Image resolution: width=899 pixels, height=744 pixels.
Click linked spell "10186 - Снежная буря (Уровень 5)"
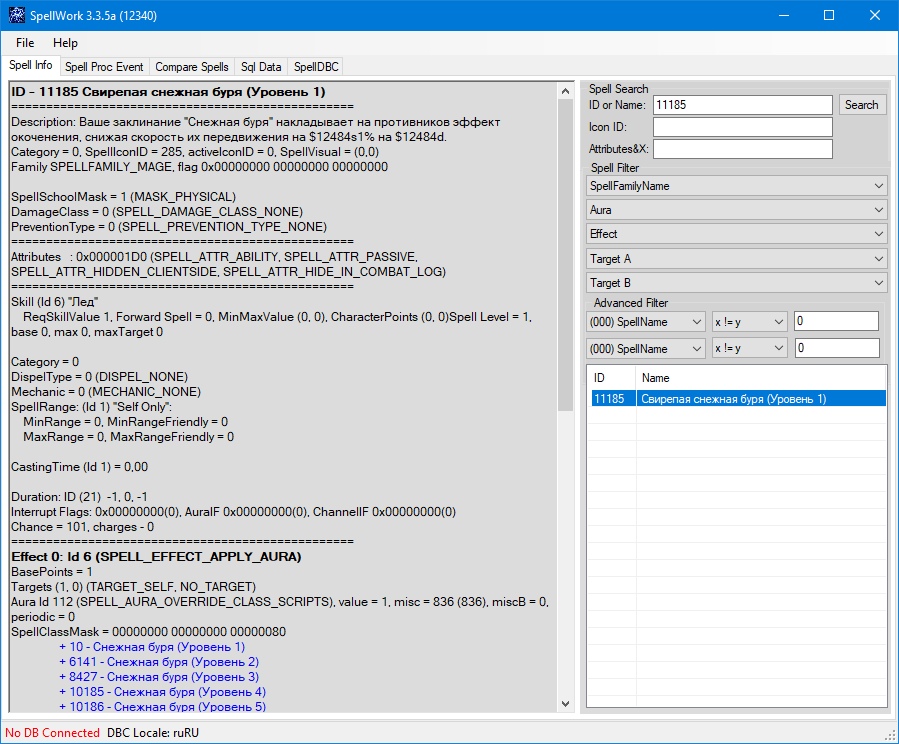[162, 706]
